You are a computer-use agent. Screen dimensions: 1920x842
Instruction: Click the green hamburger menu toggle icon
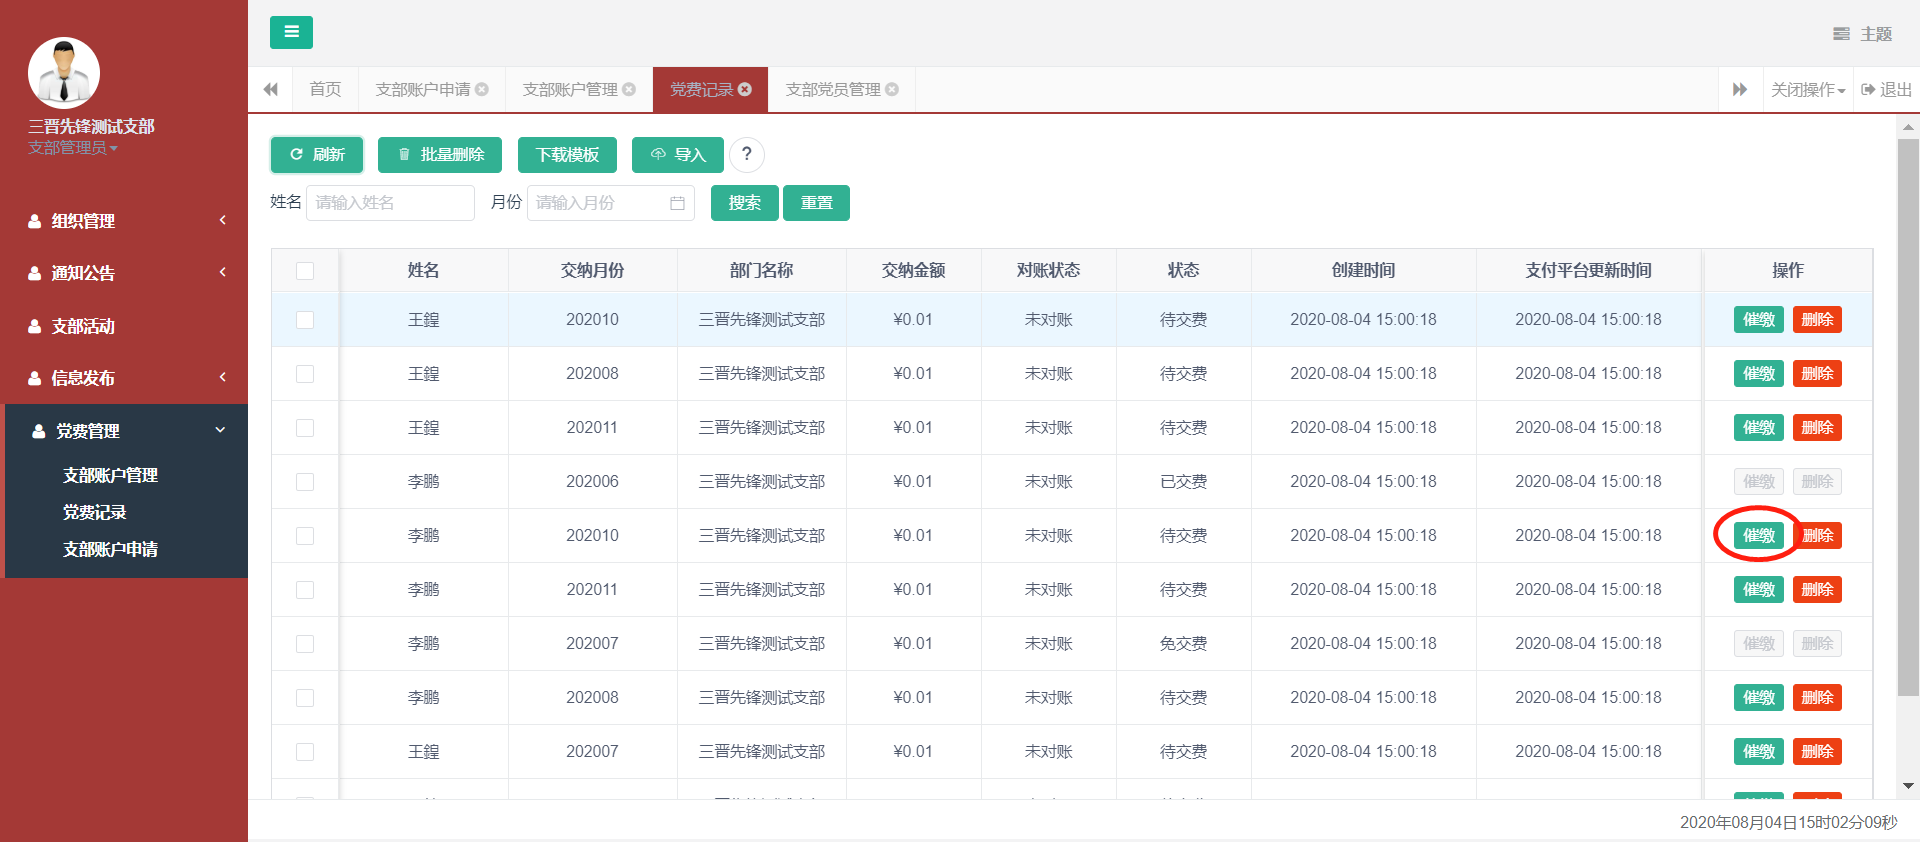click(291, 32)
